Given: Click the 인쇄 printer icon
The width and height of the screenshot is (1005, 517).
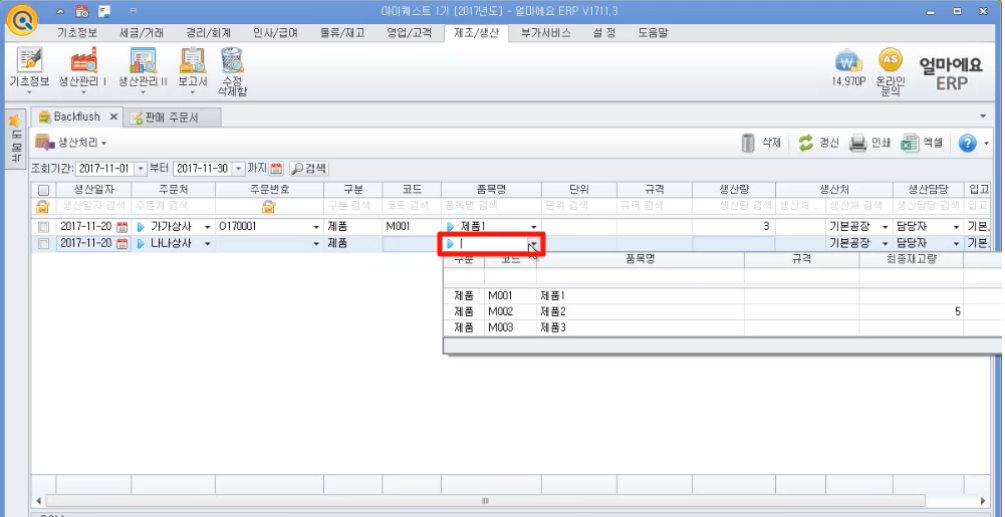Looking at the screenshot, I should pos(858,143).
